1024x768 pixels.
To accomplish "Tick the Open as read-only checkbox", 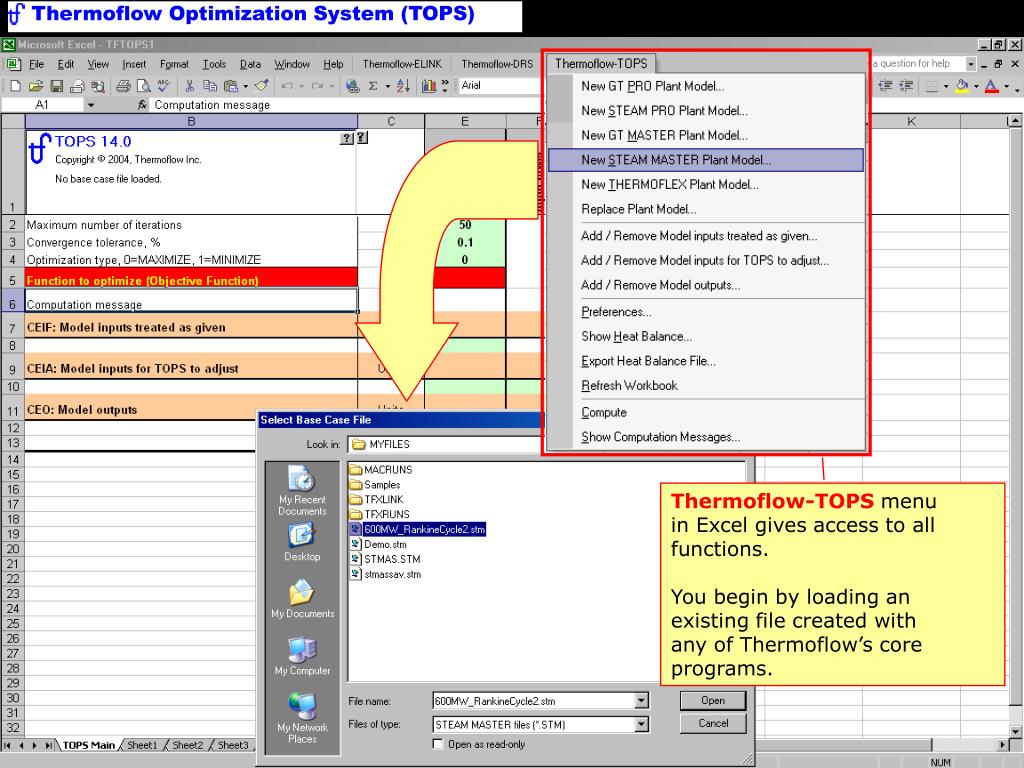I will (438, 744).
